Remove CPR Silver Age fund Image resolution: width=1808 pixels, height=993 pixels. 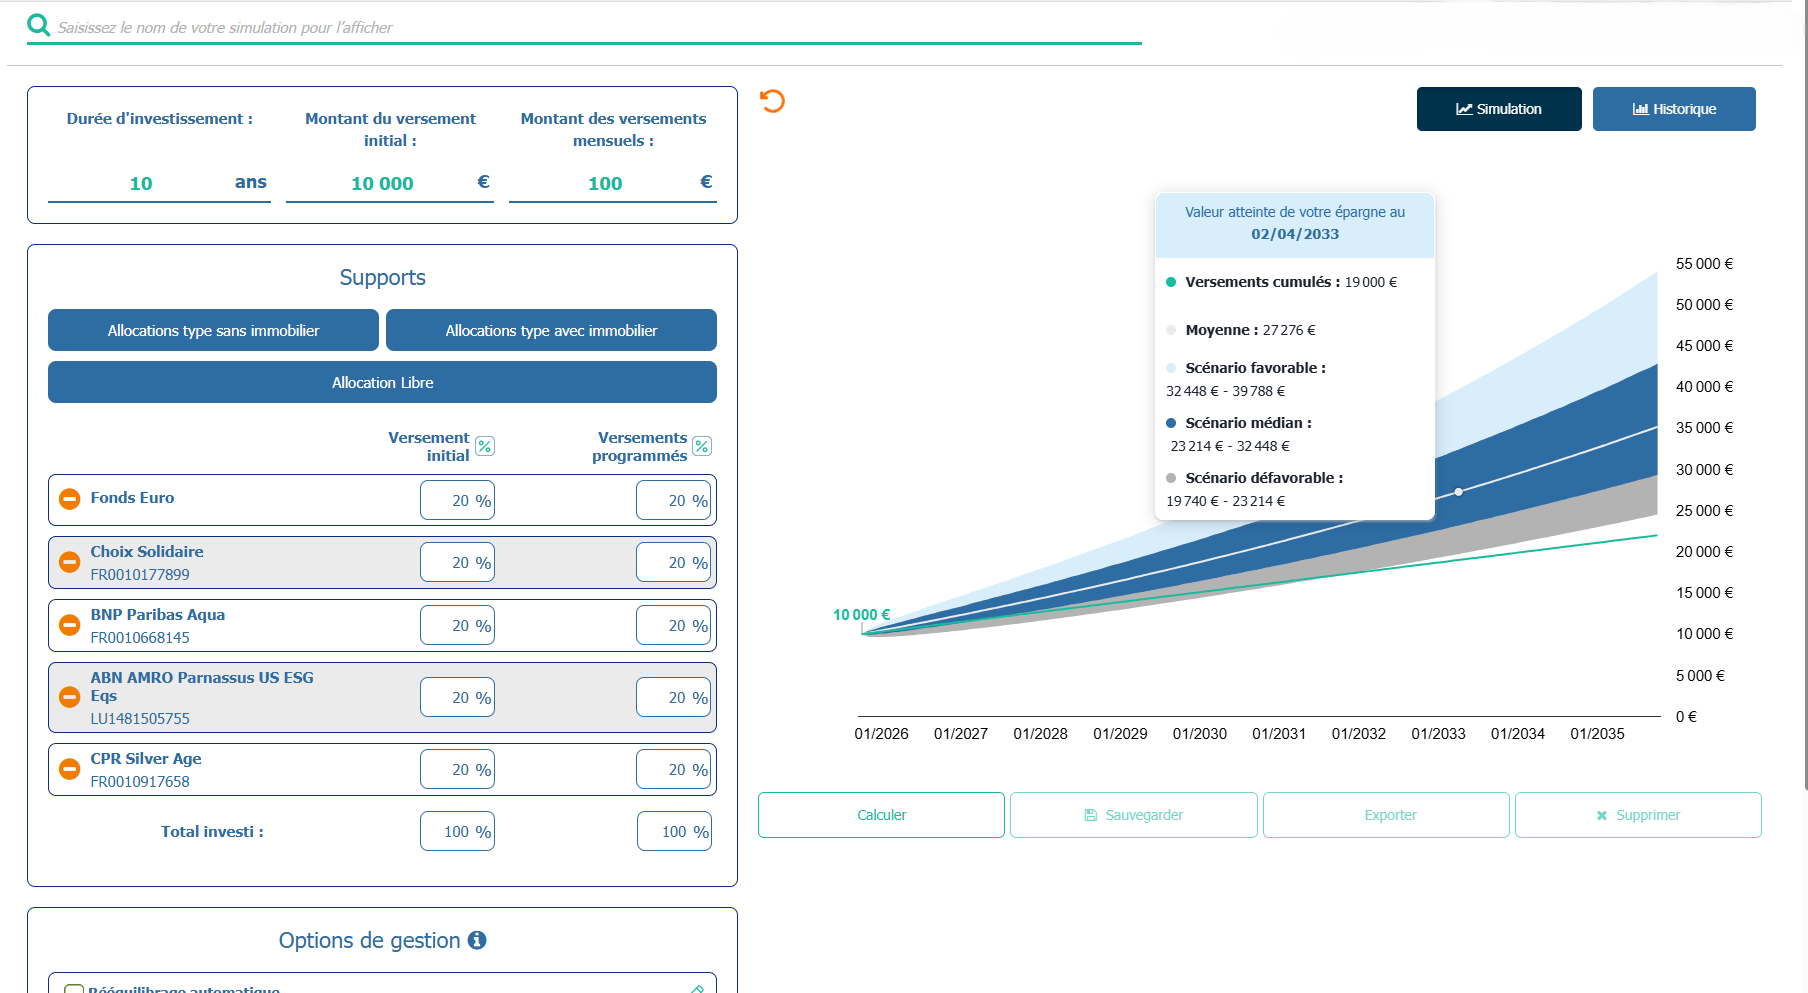(x=69, y=769)
